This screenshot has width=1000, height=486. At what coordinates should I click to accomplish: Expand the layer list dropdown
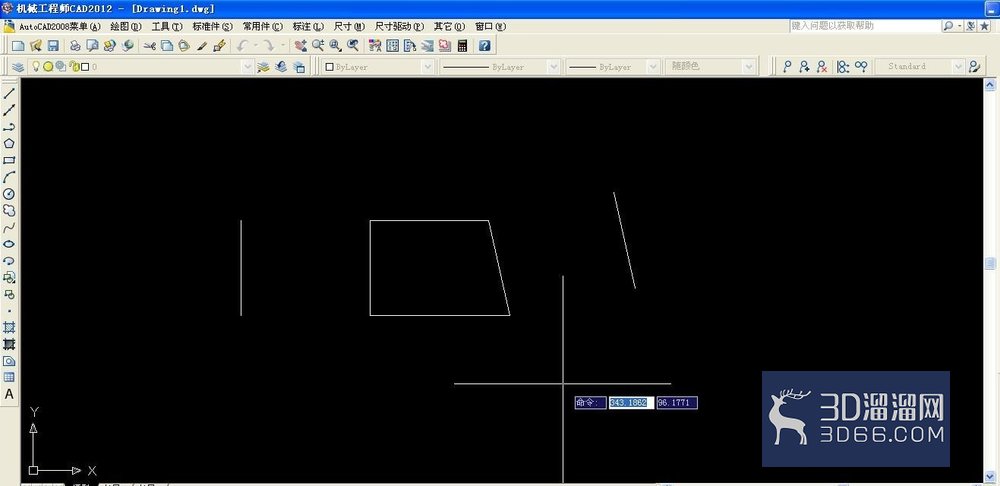pyautogui.click(x=247, y=66)
